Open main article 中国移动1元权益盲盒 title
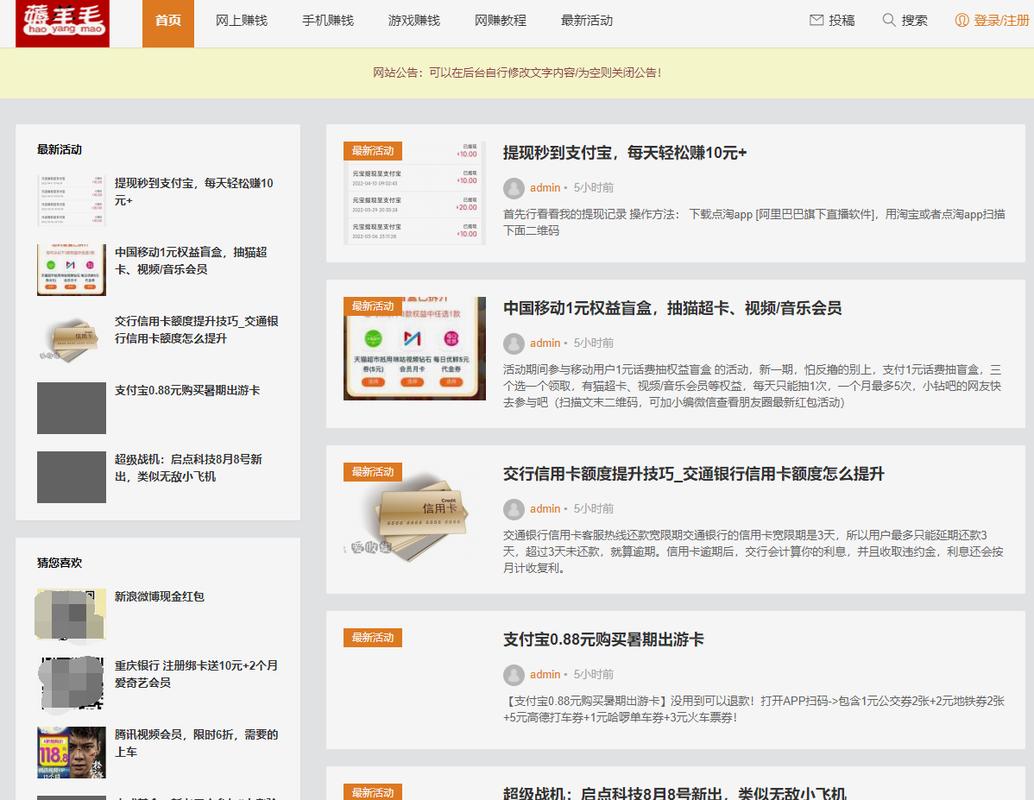 pos(672,308)
